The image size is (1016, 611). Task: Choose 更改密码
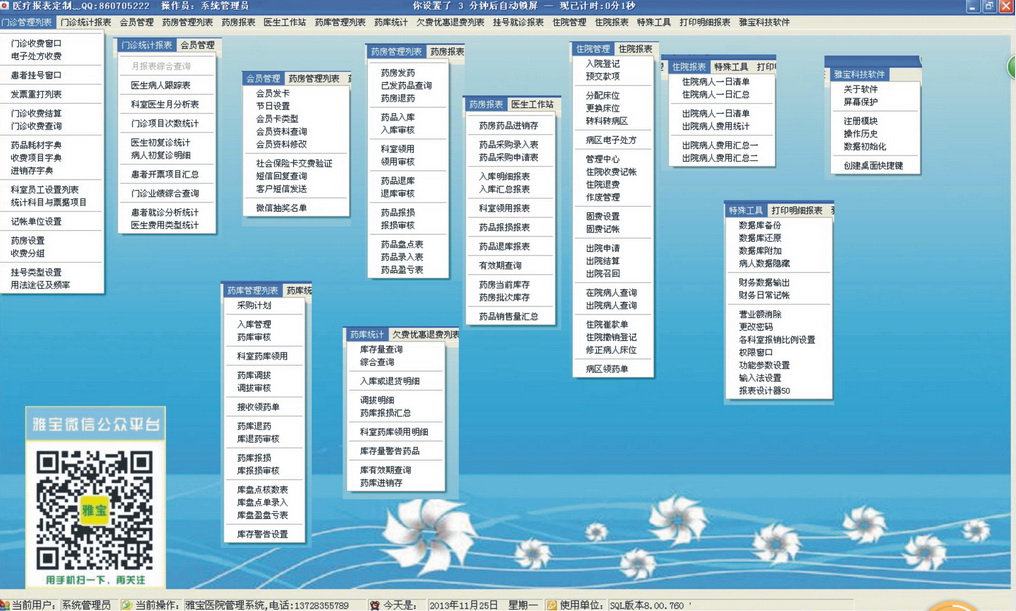tap(756, 327)
